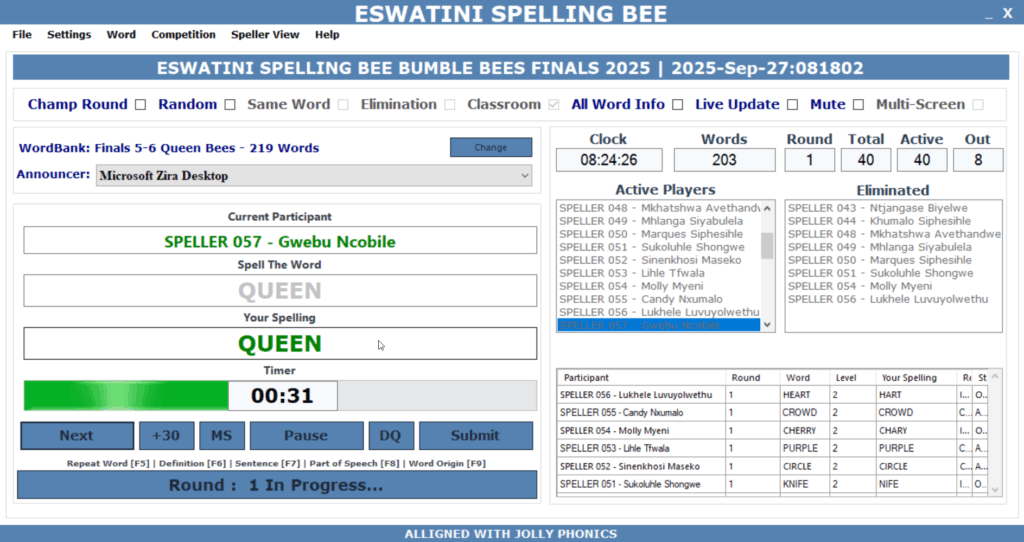Add 30 seconds with +30 button
The height and width of the screenshot is (542, 1024).
(x=166, y=435)
